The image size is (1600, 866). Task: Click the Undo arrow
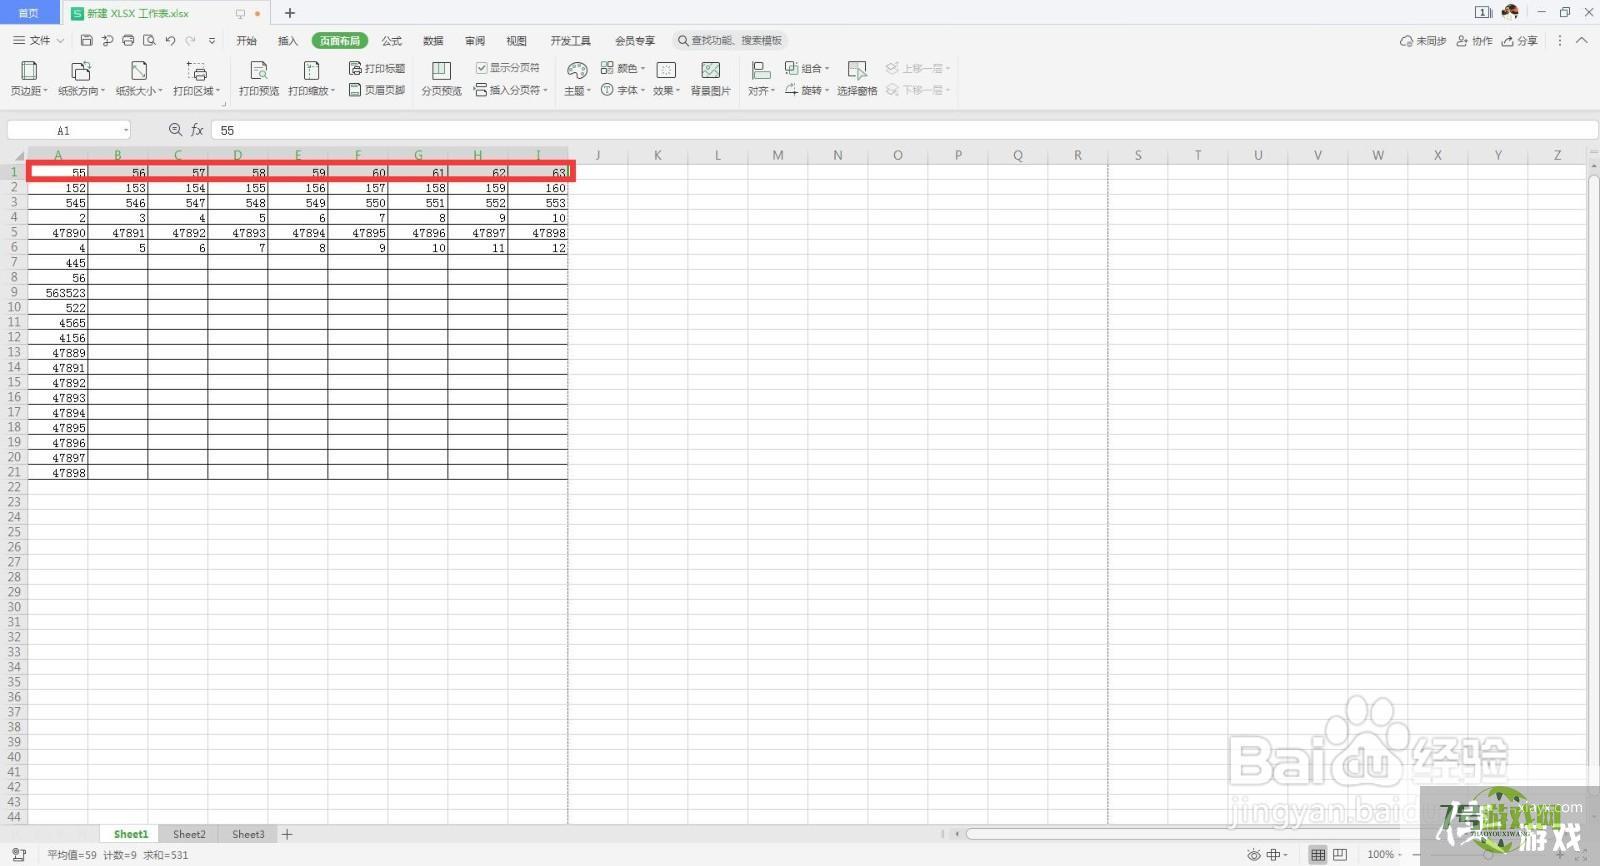tap(170, 41)
